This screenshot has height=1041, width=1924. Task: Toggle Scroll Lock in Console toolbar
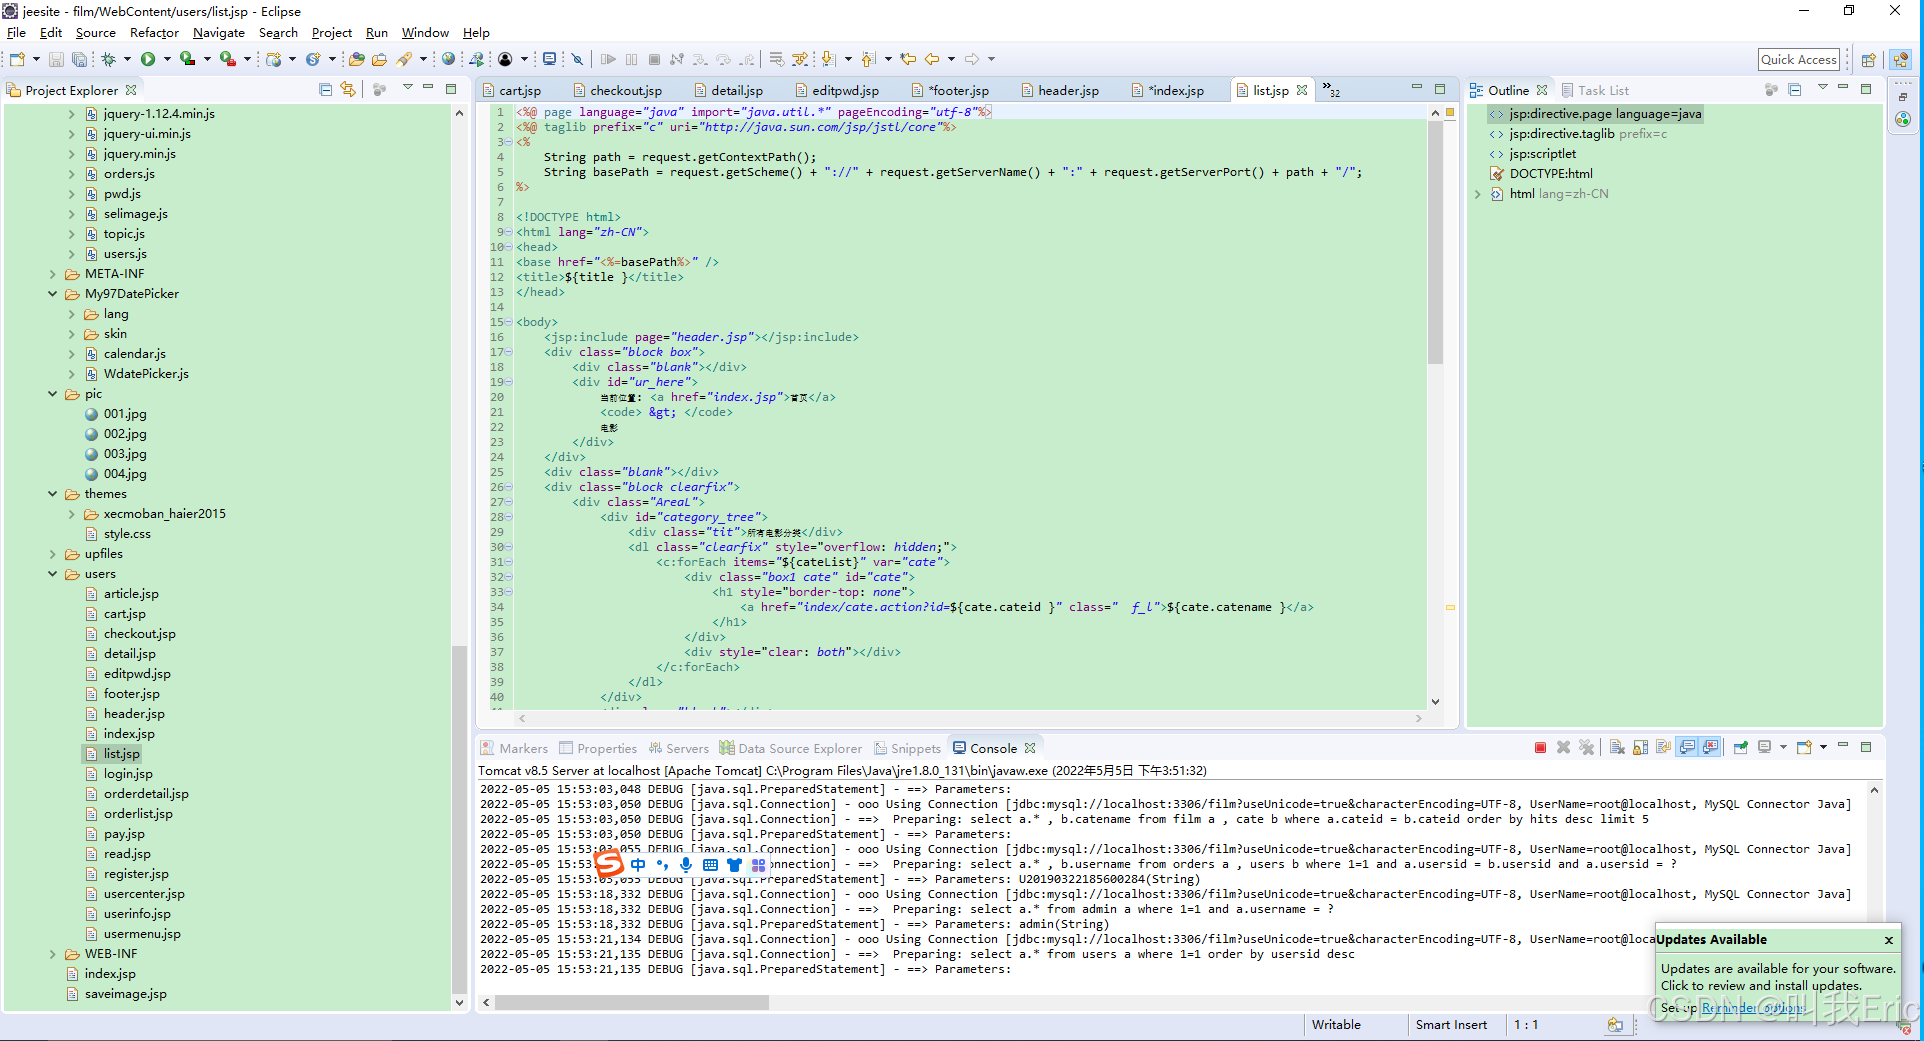pyautogui.click(x=1641, y=748)
